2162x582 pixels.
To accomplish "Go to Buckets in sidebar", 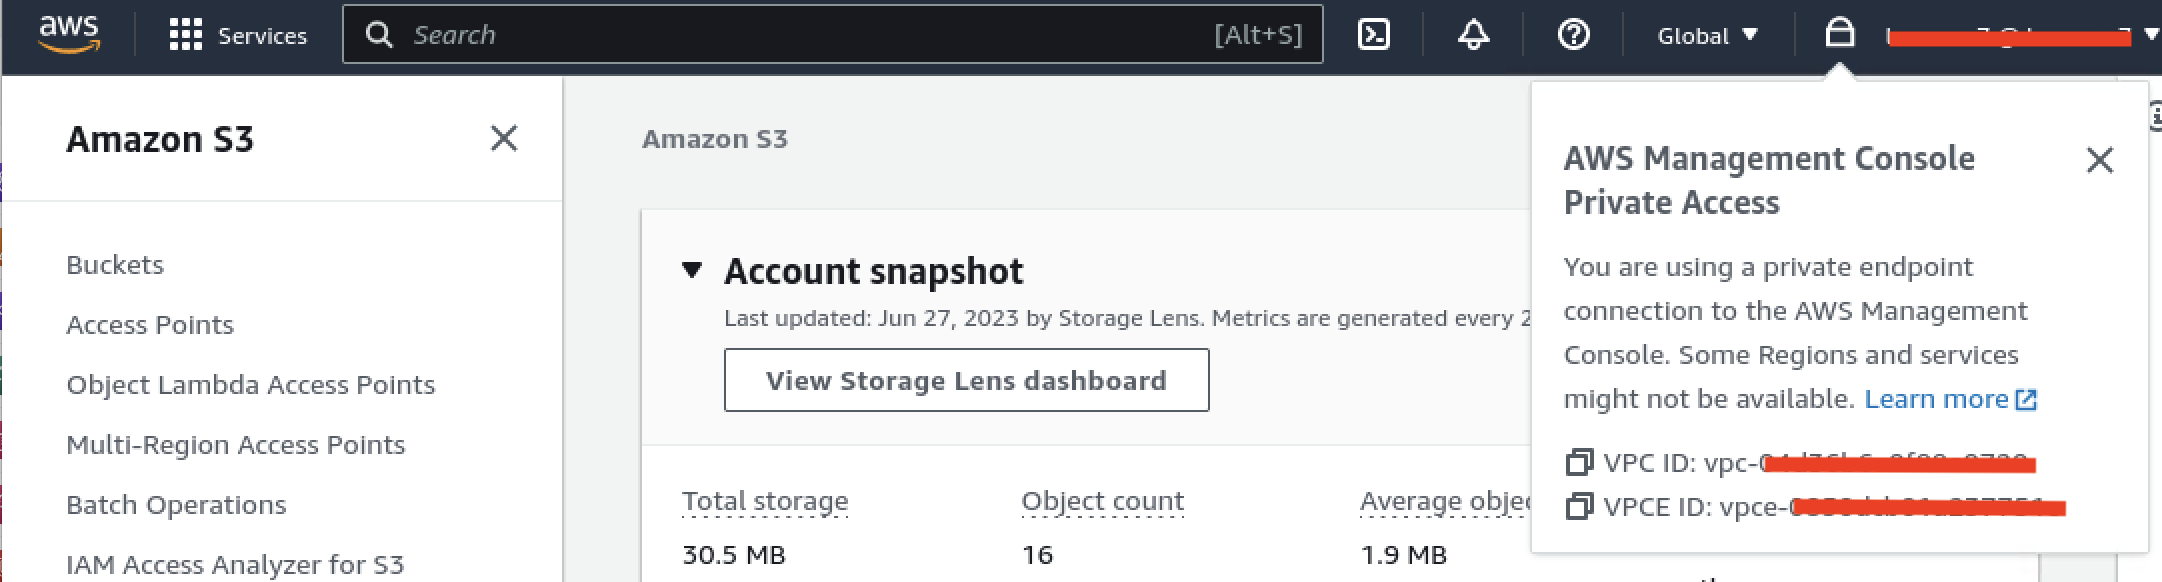I will (x=115, y=265).
